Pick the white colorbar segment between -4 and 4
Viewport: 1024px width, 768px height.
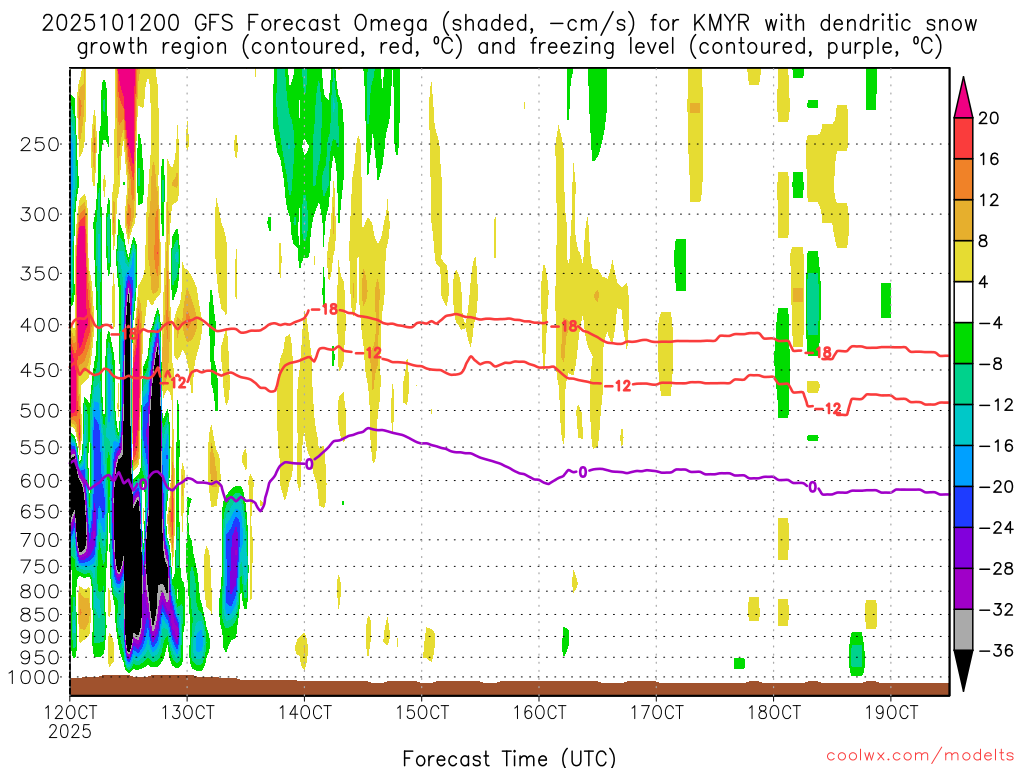[963, 302]
